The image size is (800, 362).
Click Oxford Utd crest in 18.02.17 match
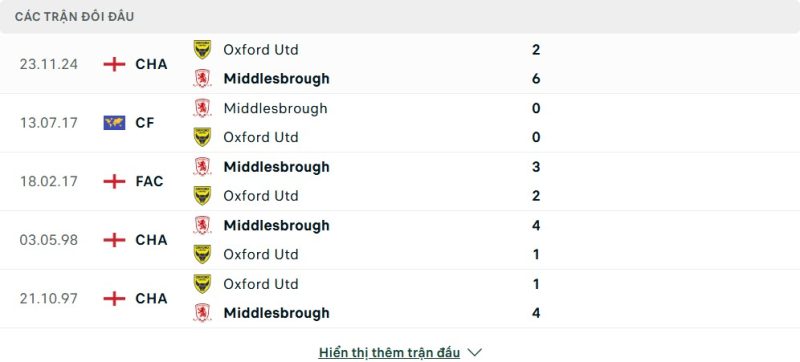[202, 196]
